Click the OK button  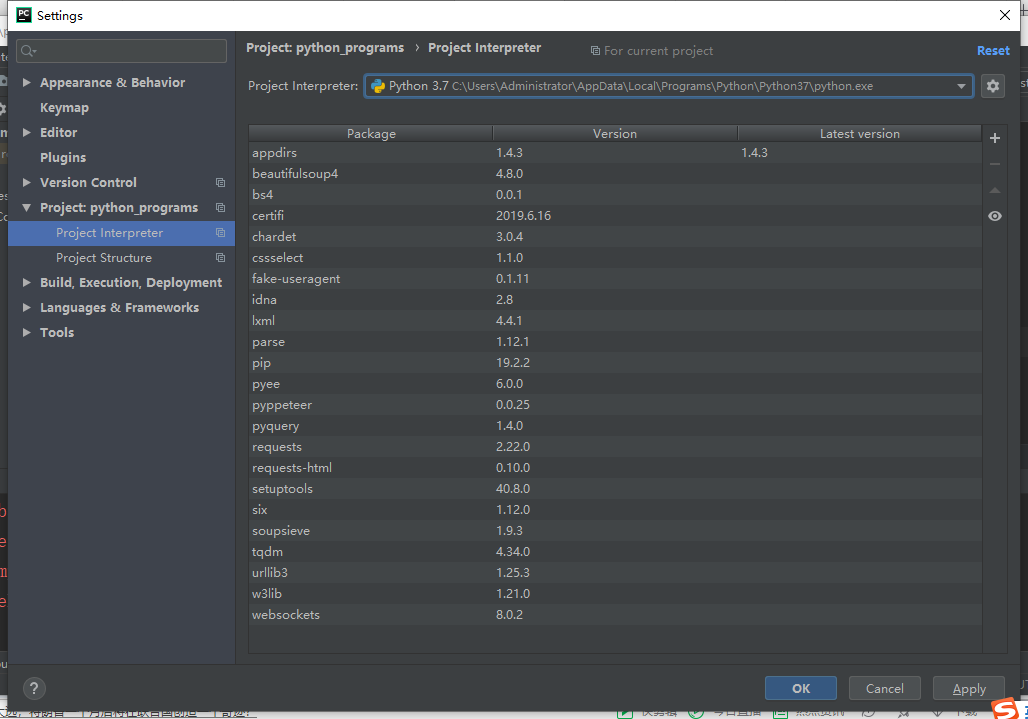801,688
